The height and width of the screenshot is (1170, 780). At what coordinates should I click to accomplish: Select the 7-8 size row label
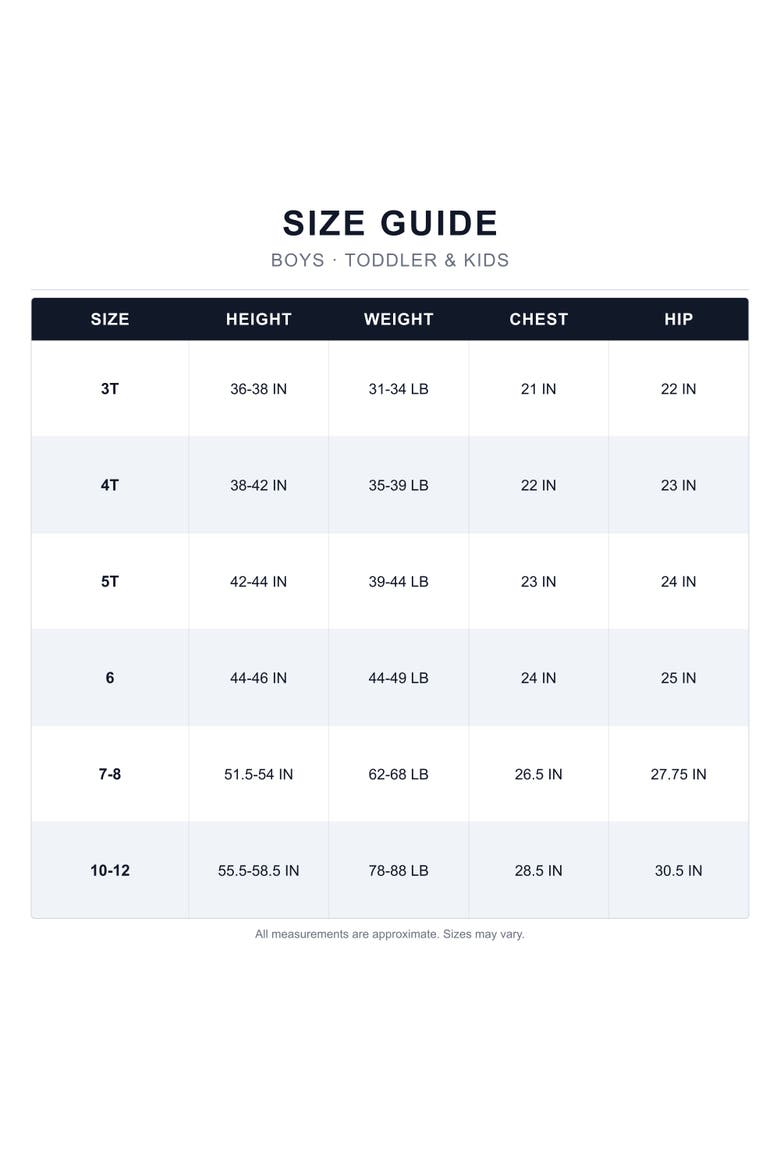pos(110,774)
